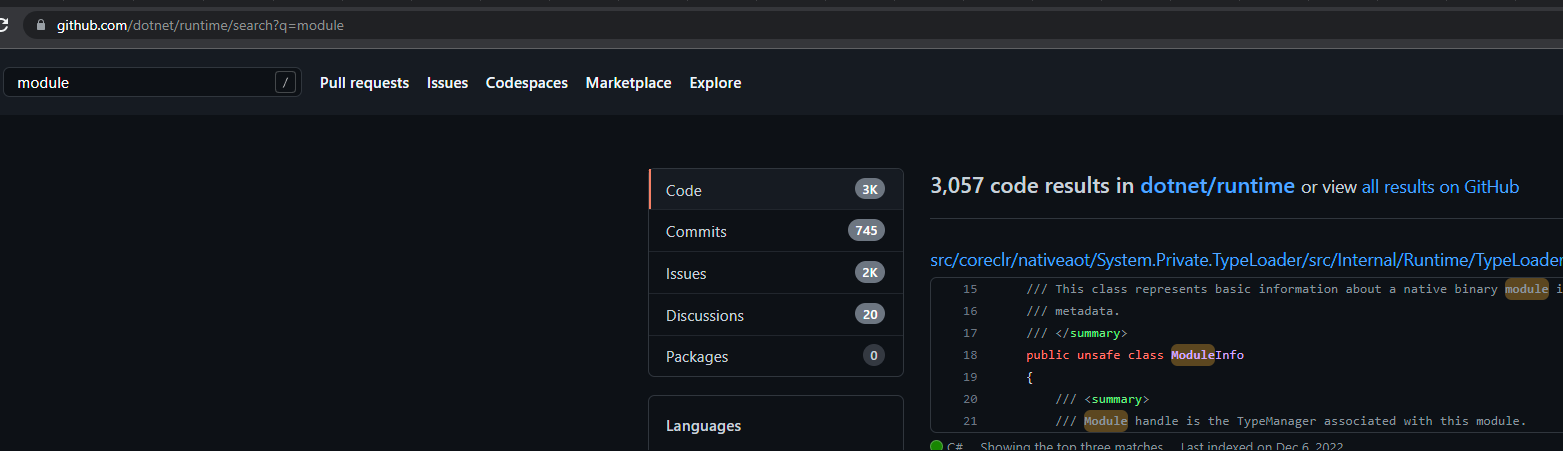Select Issues results filter in sidebar
Screen dimensions: 1563x451
pyautogui.click(x=776, y=273)
